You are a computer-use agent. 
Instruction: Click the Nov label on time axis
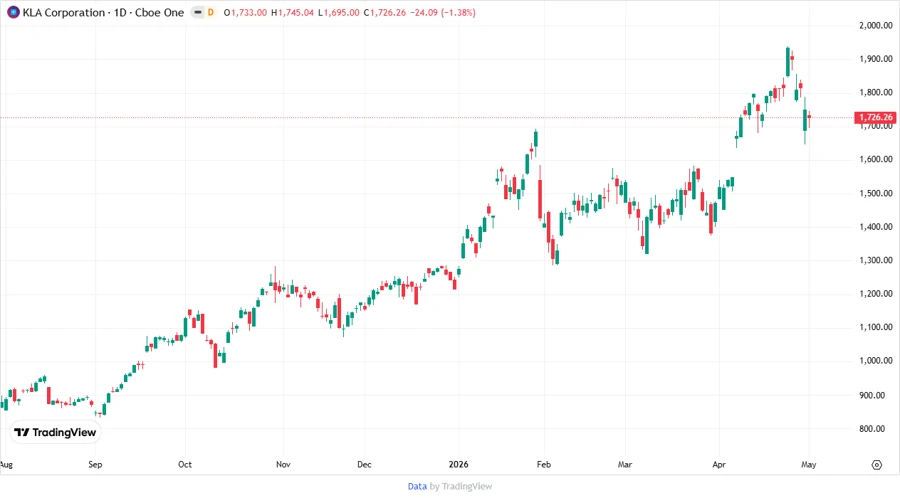click(x=283, y=465)
